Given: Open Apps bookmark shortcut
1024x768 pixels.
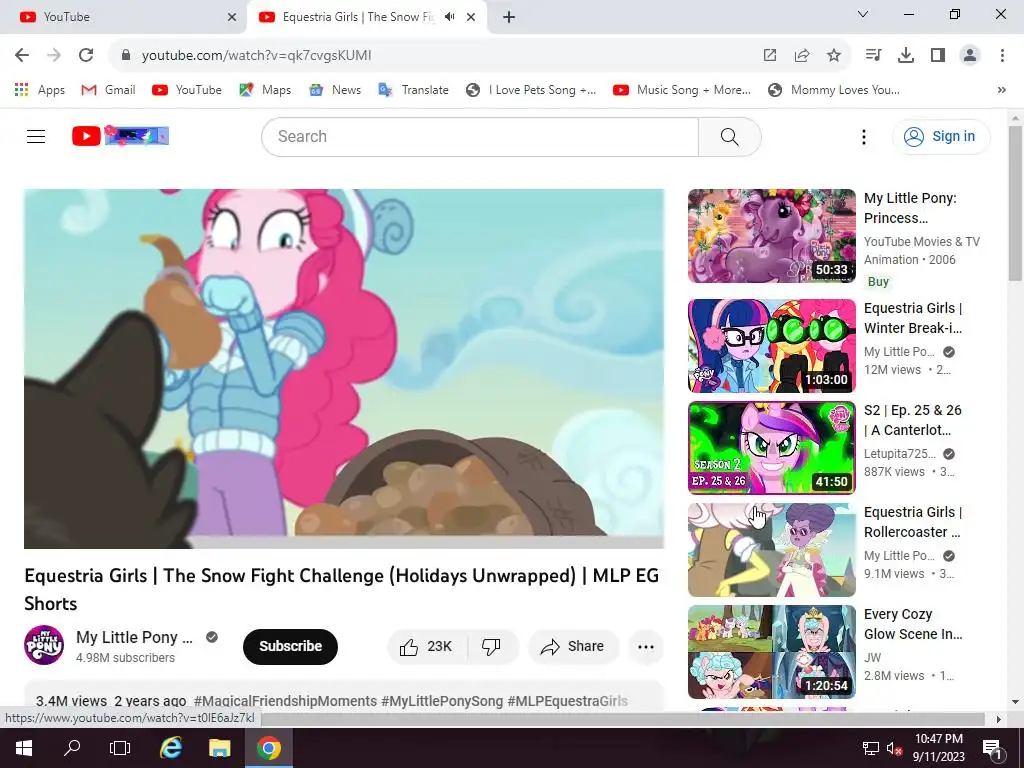Looking at the screenshot, I should [40, 90].
